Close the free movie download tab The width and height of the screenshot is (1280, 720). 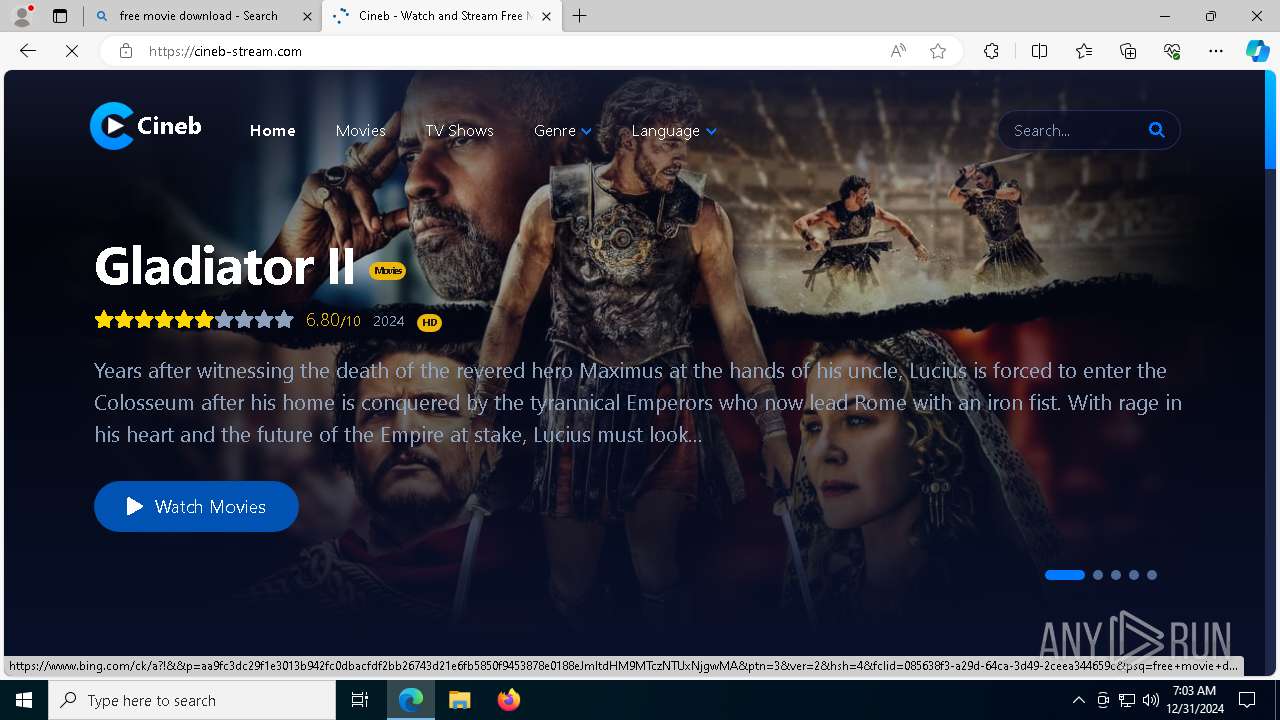click(307, 16)
